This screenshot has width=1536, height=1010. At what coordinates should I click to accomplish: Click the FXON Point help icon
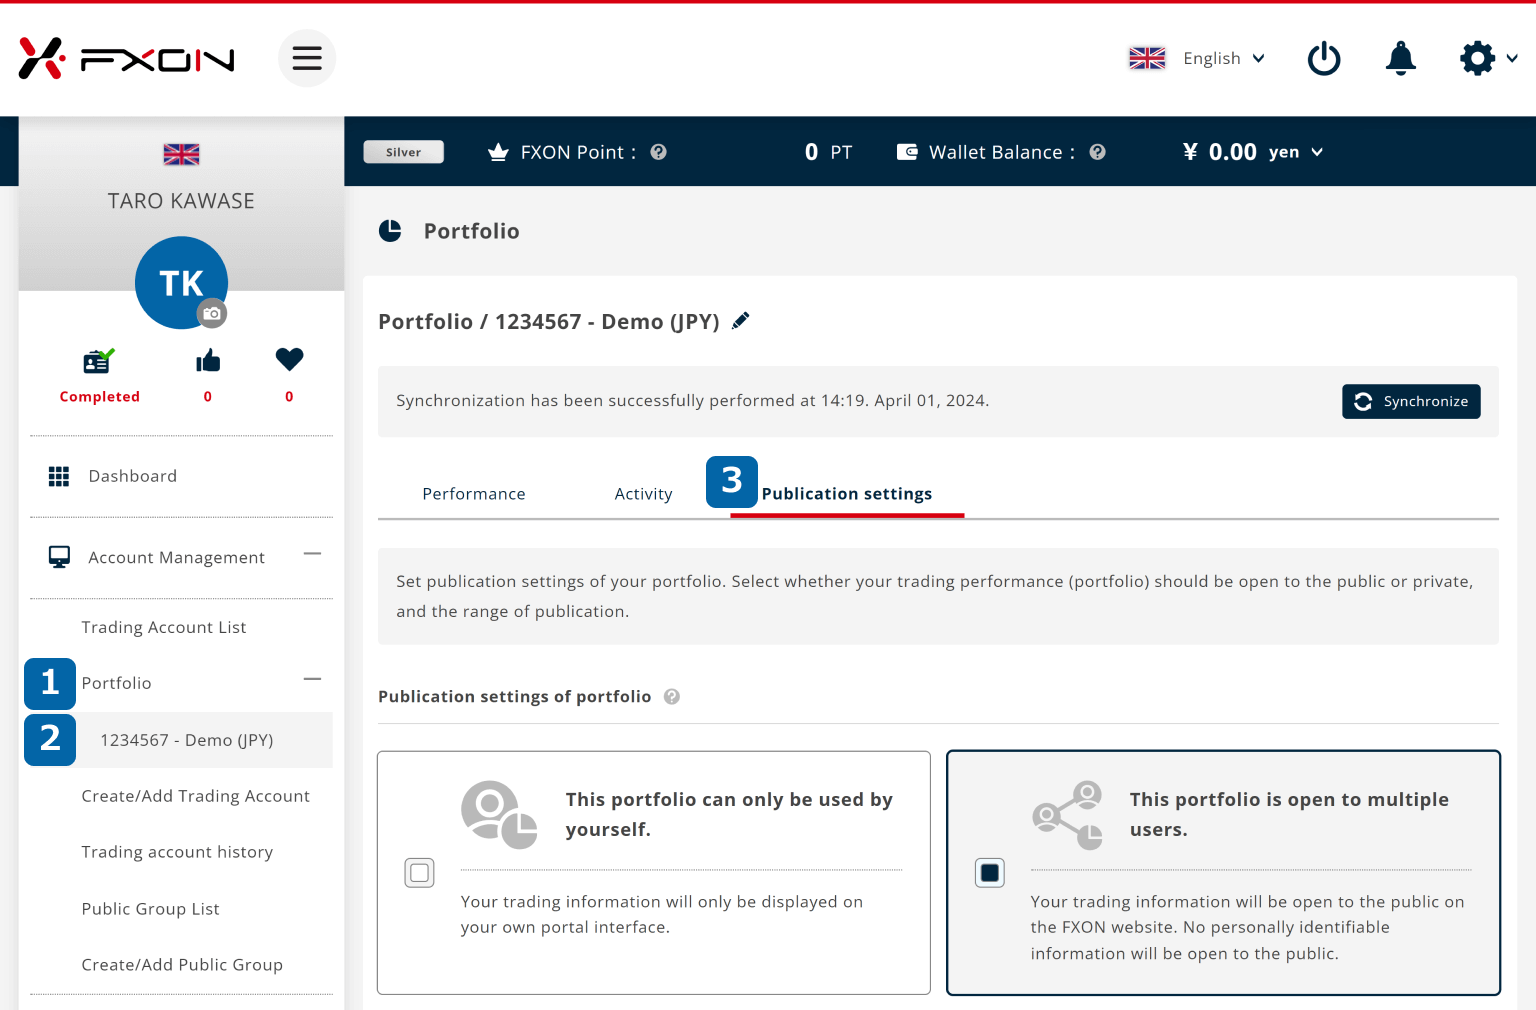658,152
